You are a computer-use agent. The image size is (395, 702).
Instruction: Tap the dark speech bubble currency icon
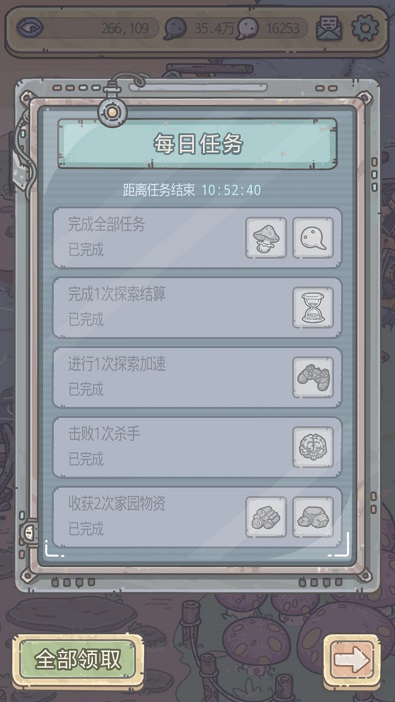tap(175, 28)
